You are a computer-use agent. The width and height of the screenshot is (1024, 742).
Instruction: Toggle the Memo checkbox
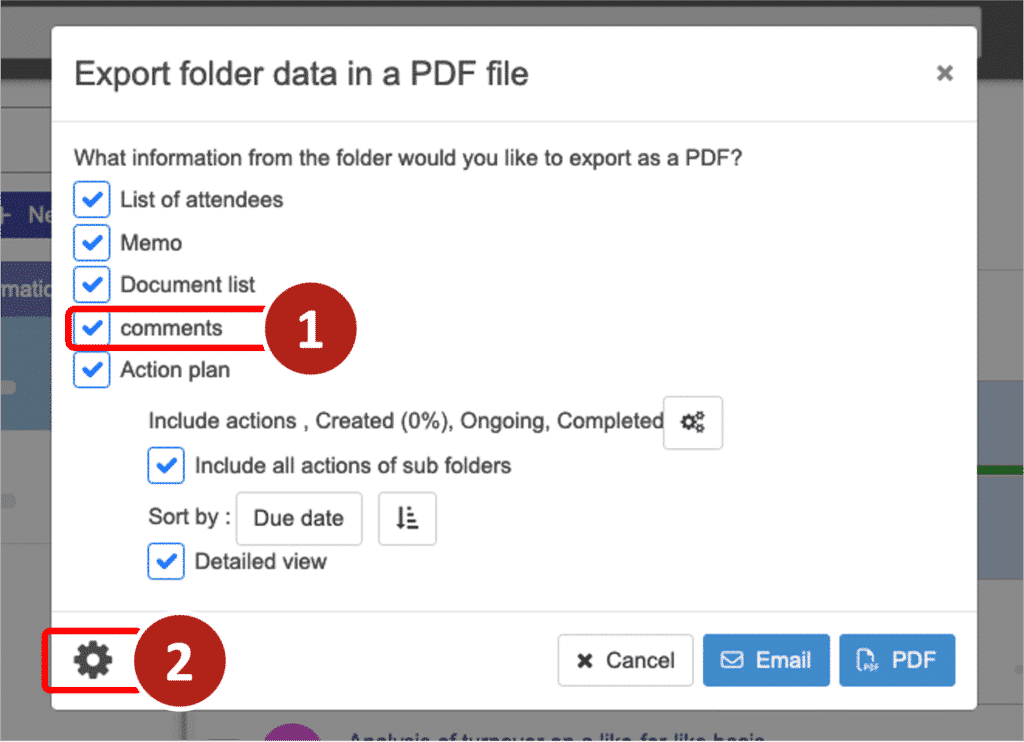click(x=92, y=243)
